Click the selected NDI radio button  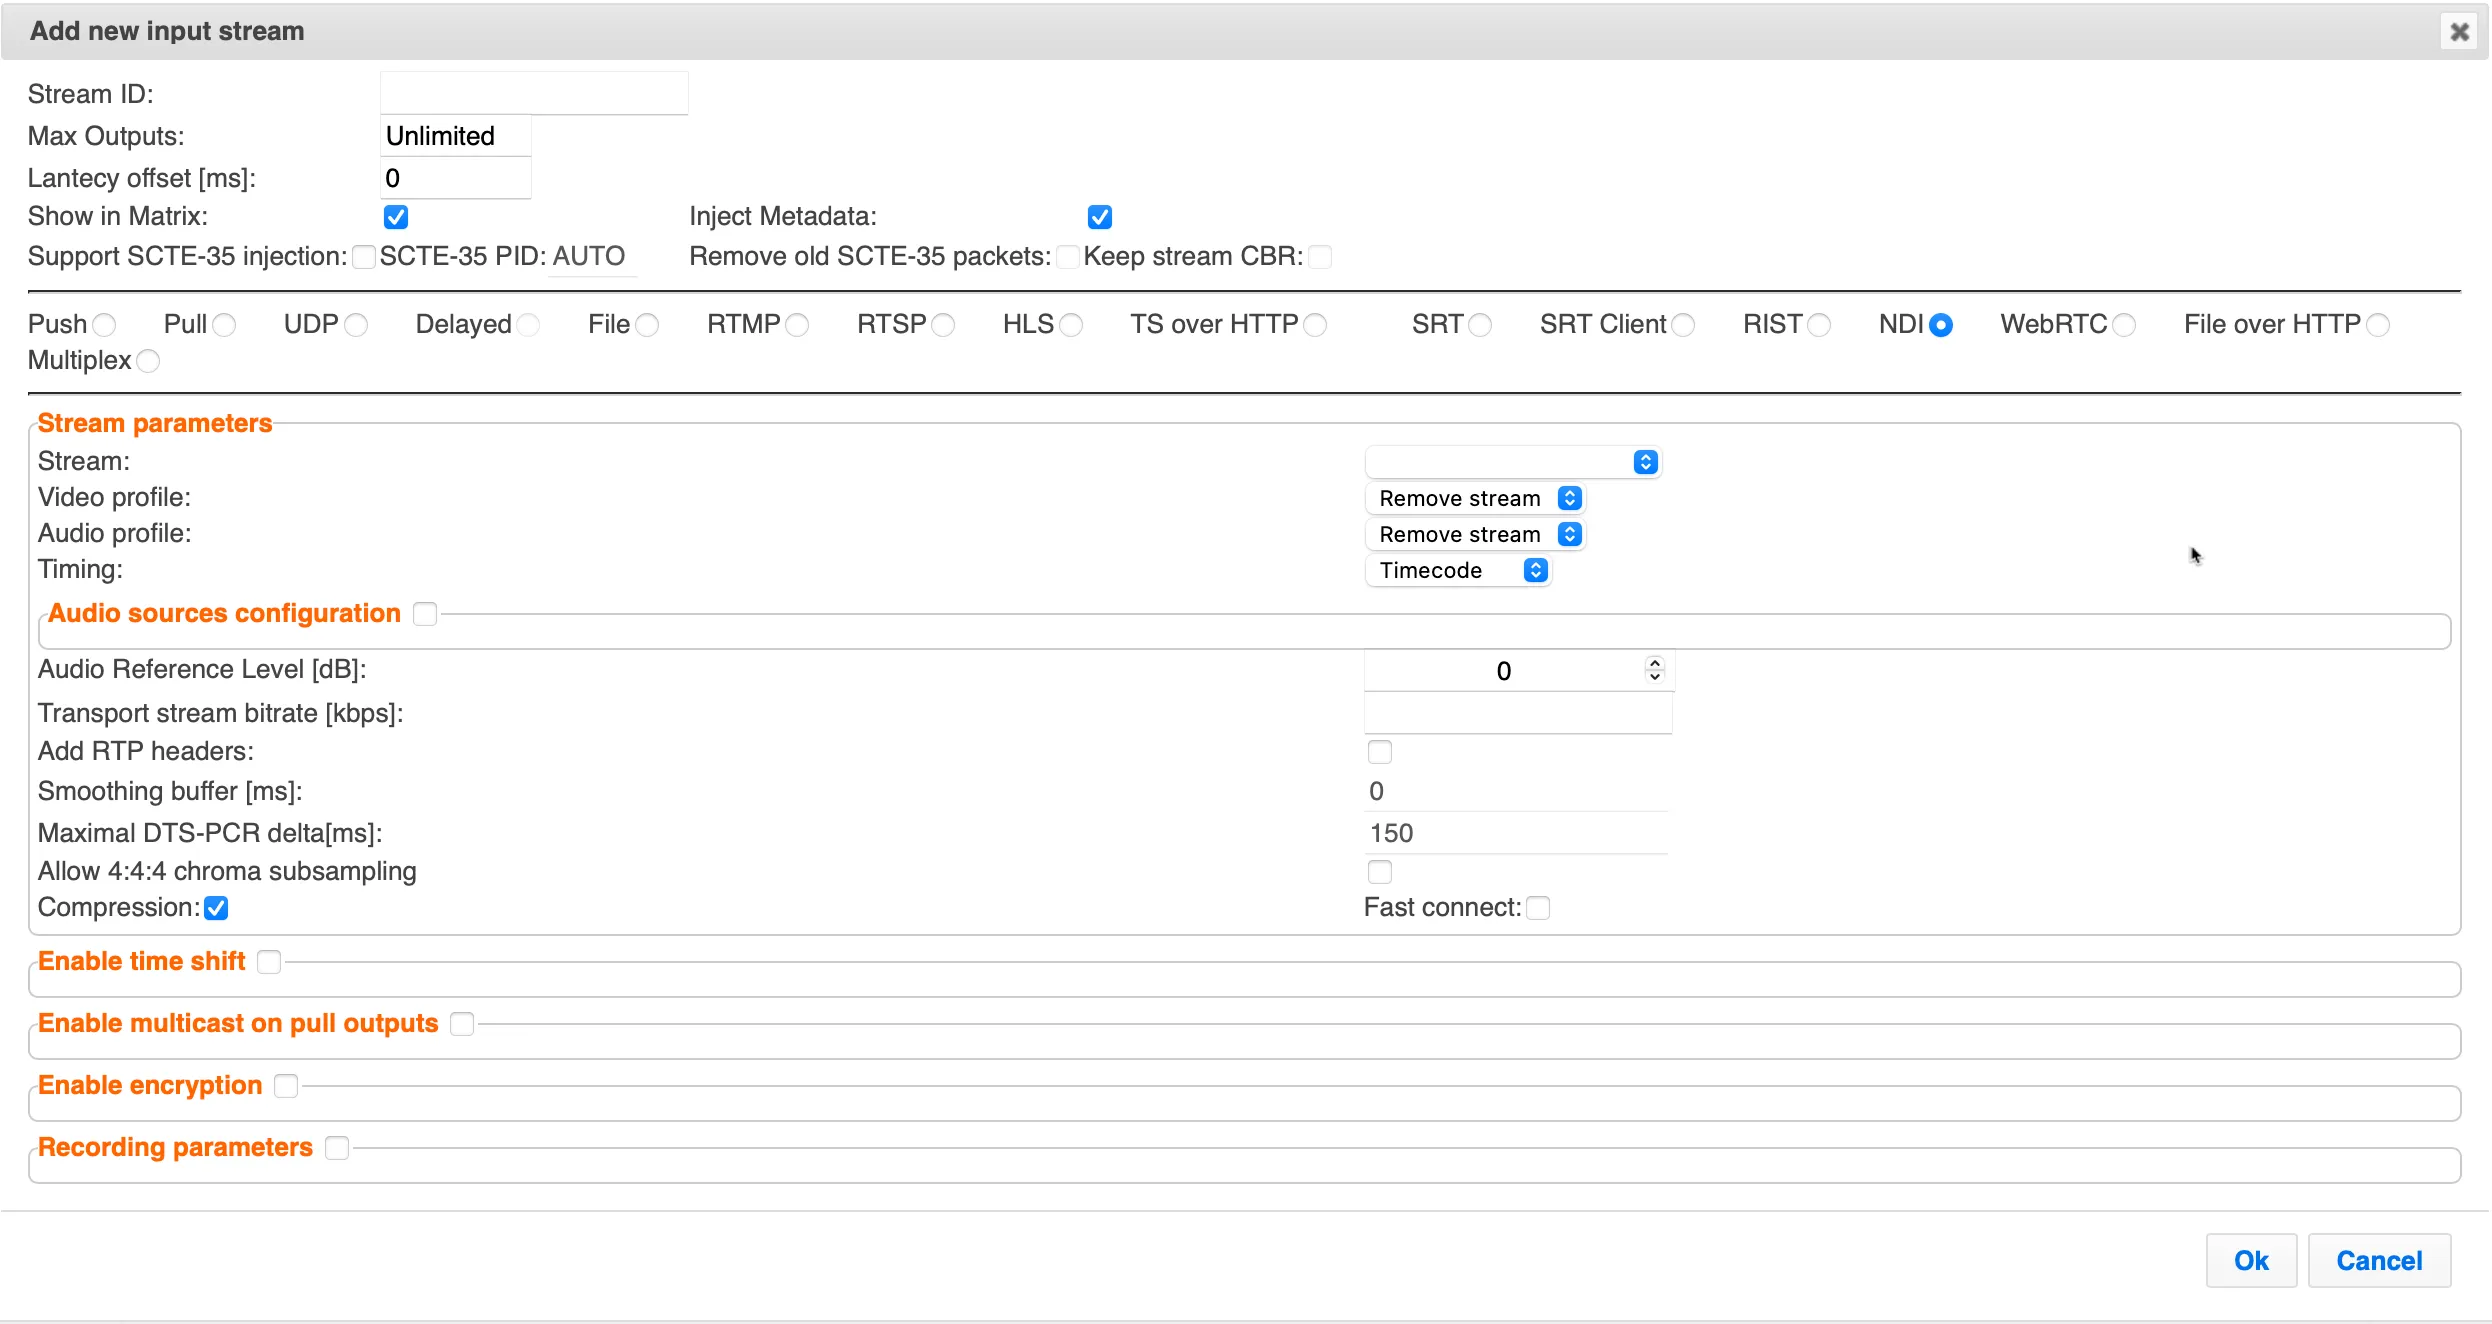point(1941,325)
